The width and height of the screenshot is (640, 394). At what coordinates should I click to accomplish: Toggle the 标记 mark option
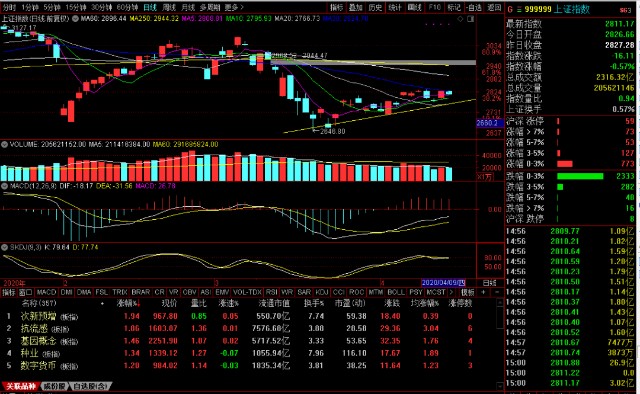(x=454, y=7)
